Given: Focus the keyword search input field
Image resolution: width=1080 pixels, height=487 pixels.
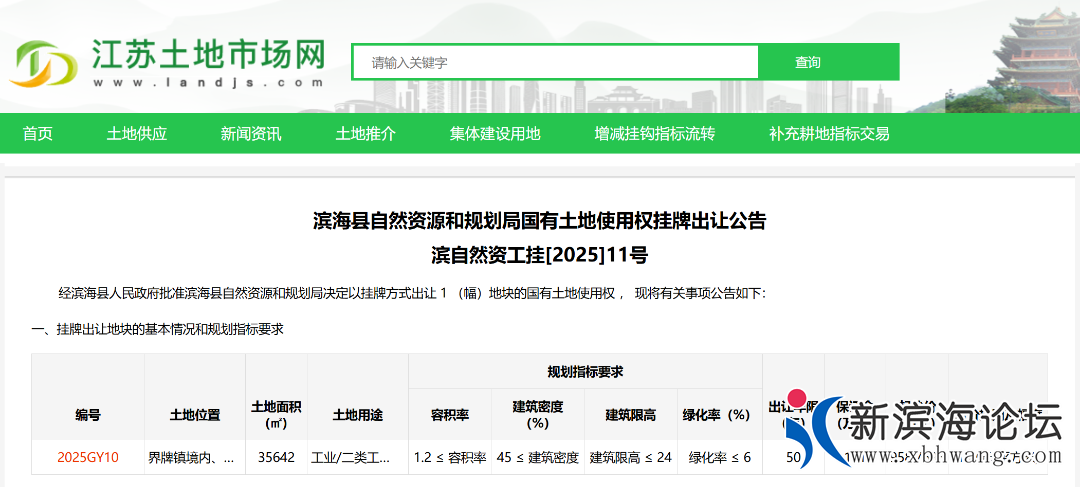Looking at the screenshot, I should coord(556,62).
